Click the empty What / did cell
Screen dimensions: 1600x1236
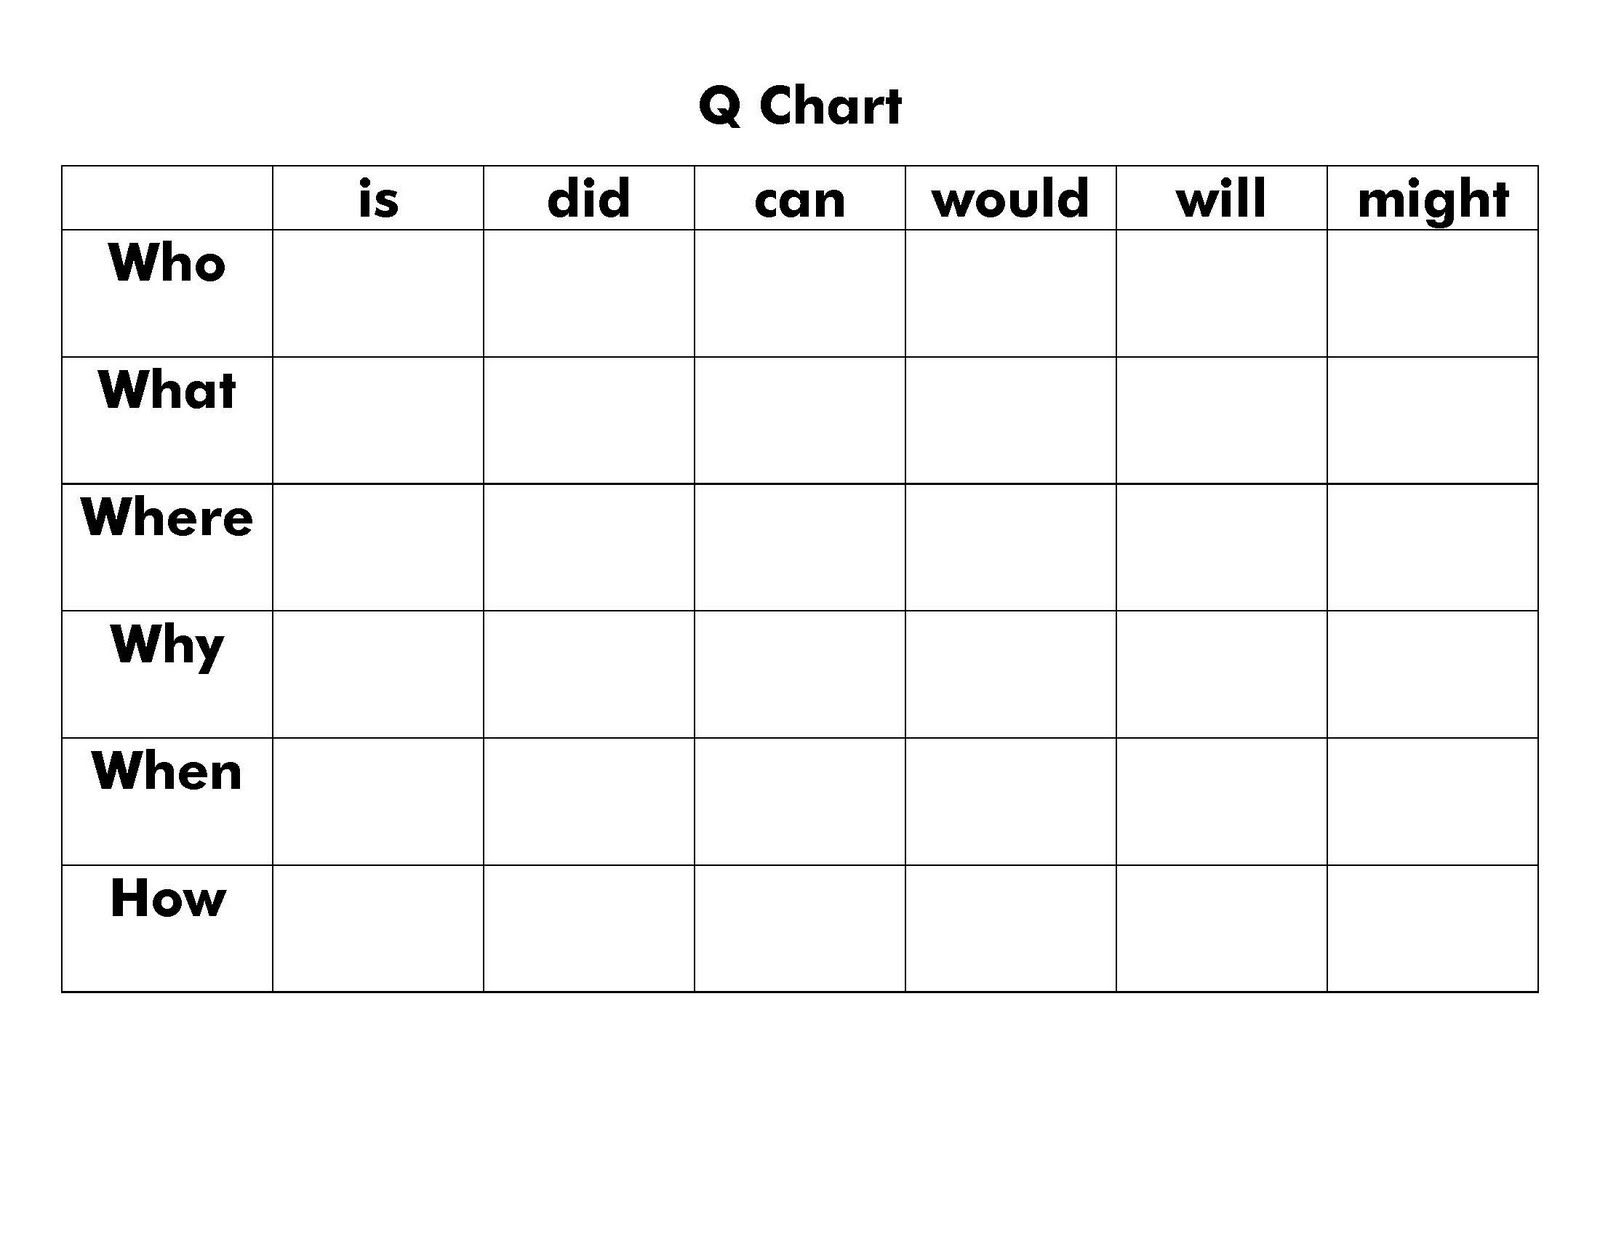pyautogui.click(x=589, y=421)
